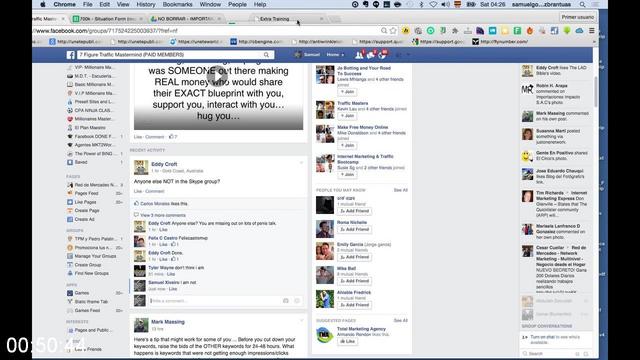Click the thumbs-up count on the video post
Viewport: 640px width, 360px height.
tap(173, 137)
